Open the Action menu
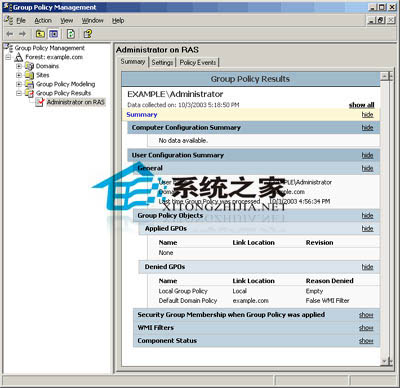 point(43,21)
